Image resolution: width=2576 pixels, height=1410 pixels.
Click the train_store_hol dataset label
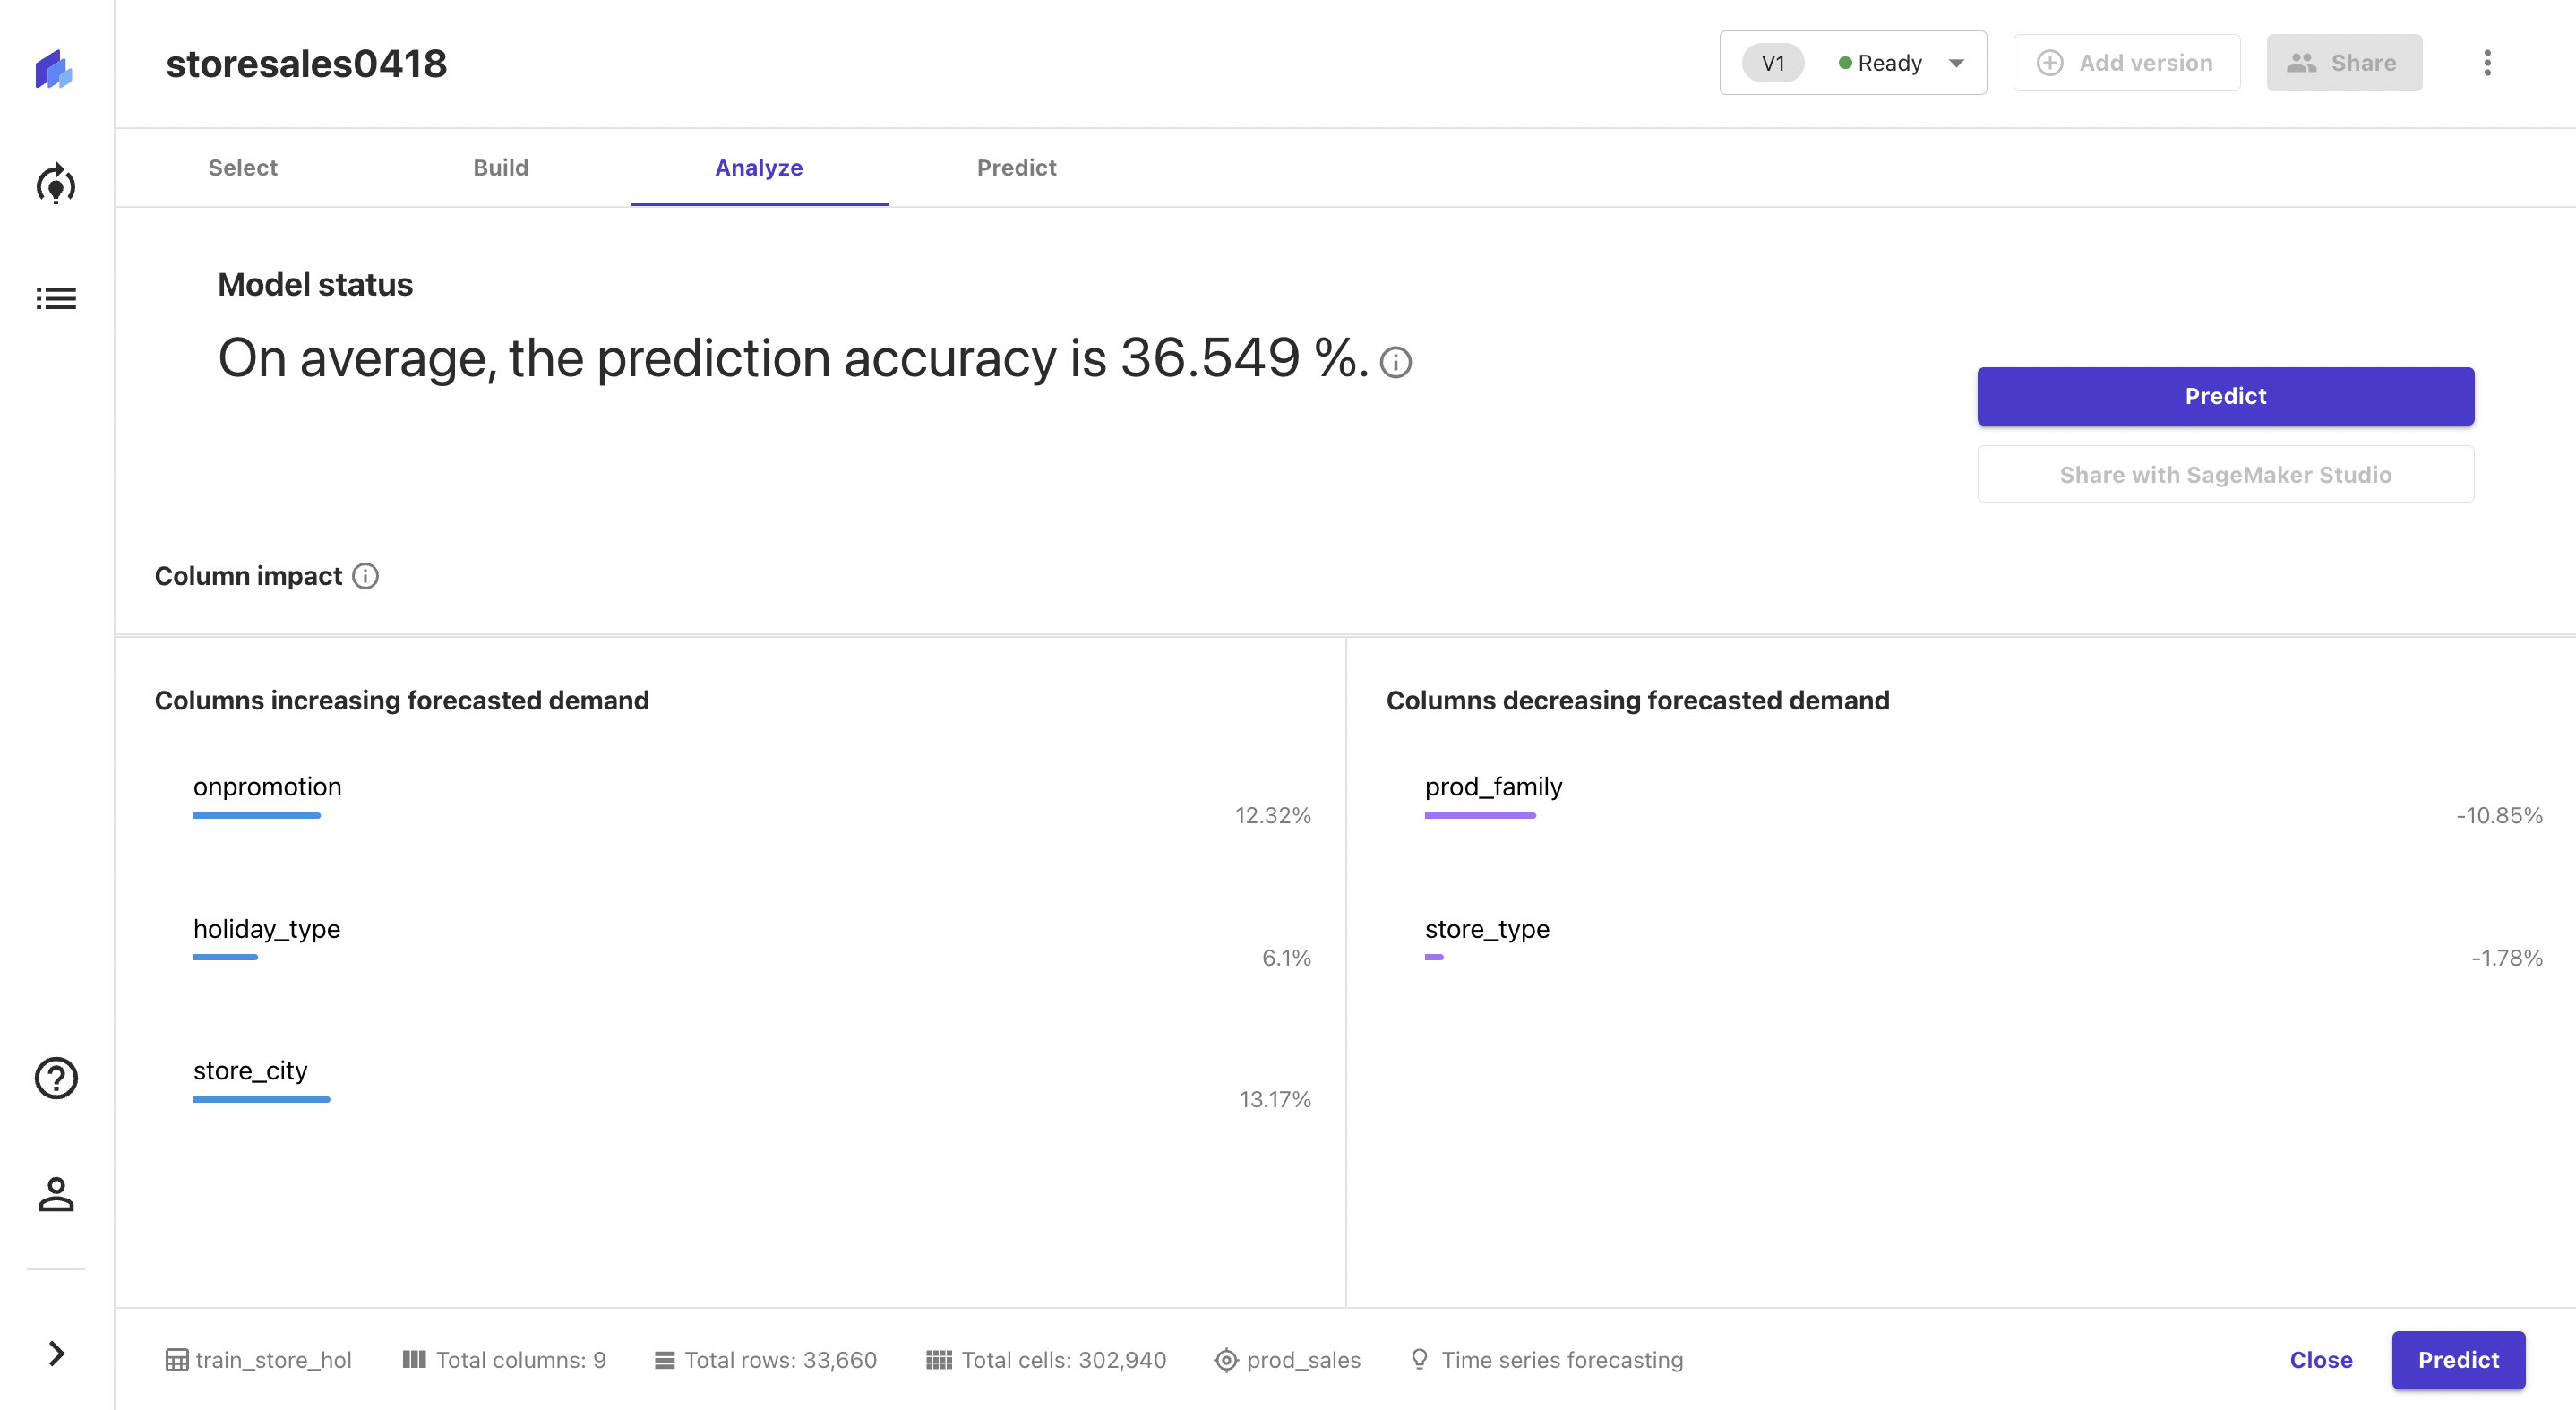[x=259, y=1360]
